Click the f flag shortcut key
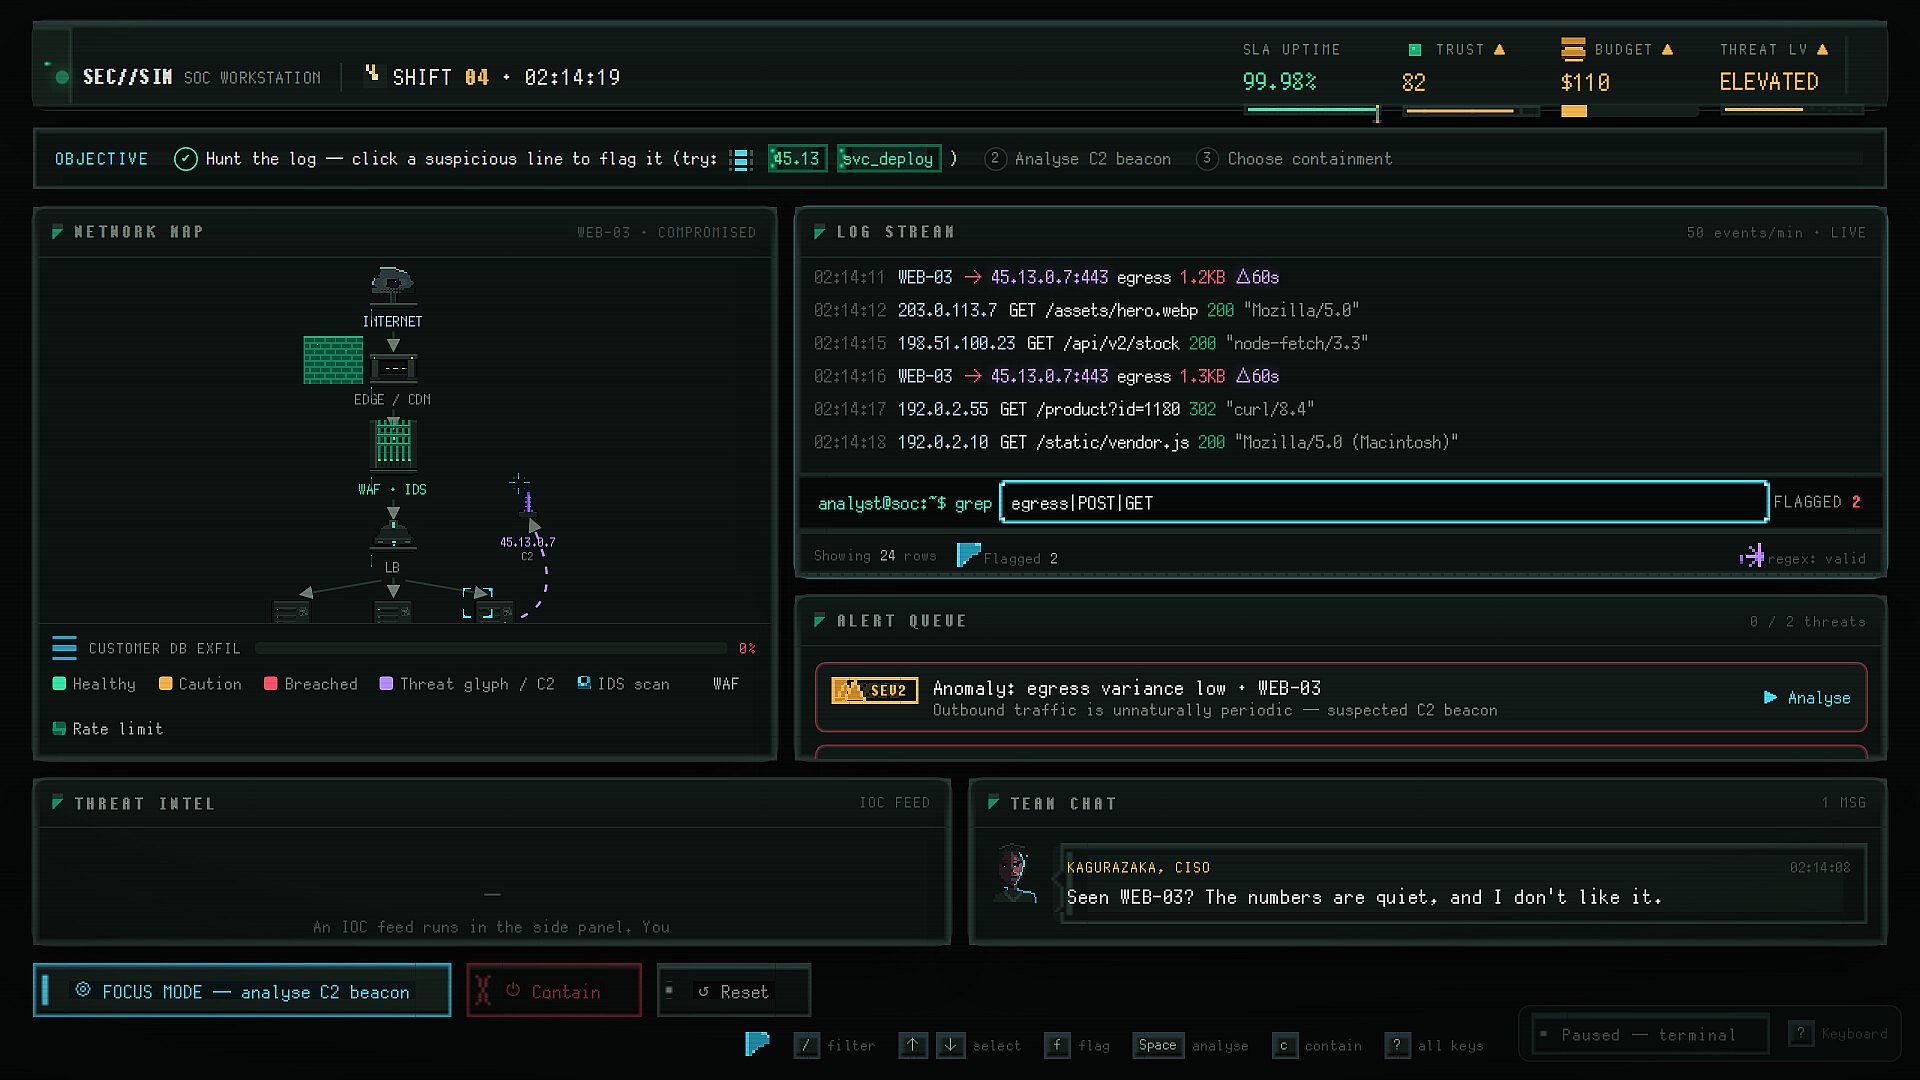1920x1080 pixels. coord(1057,1045)
